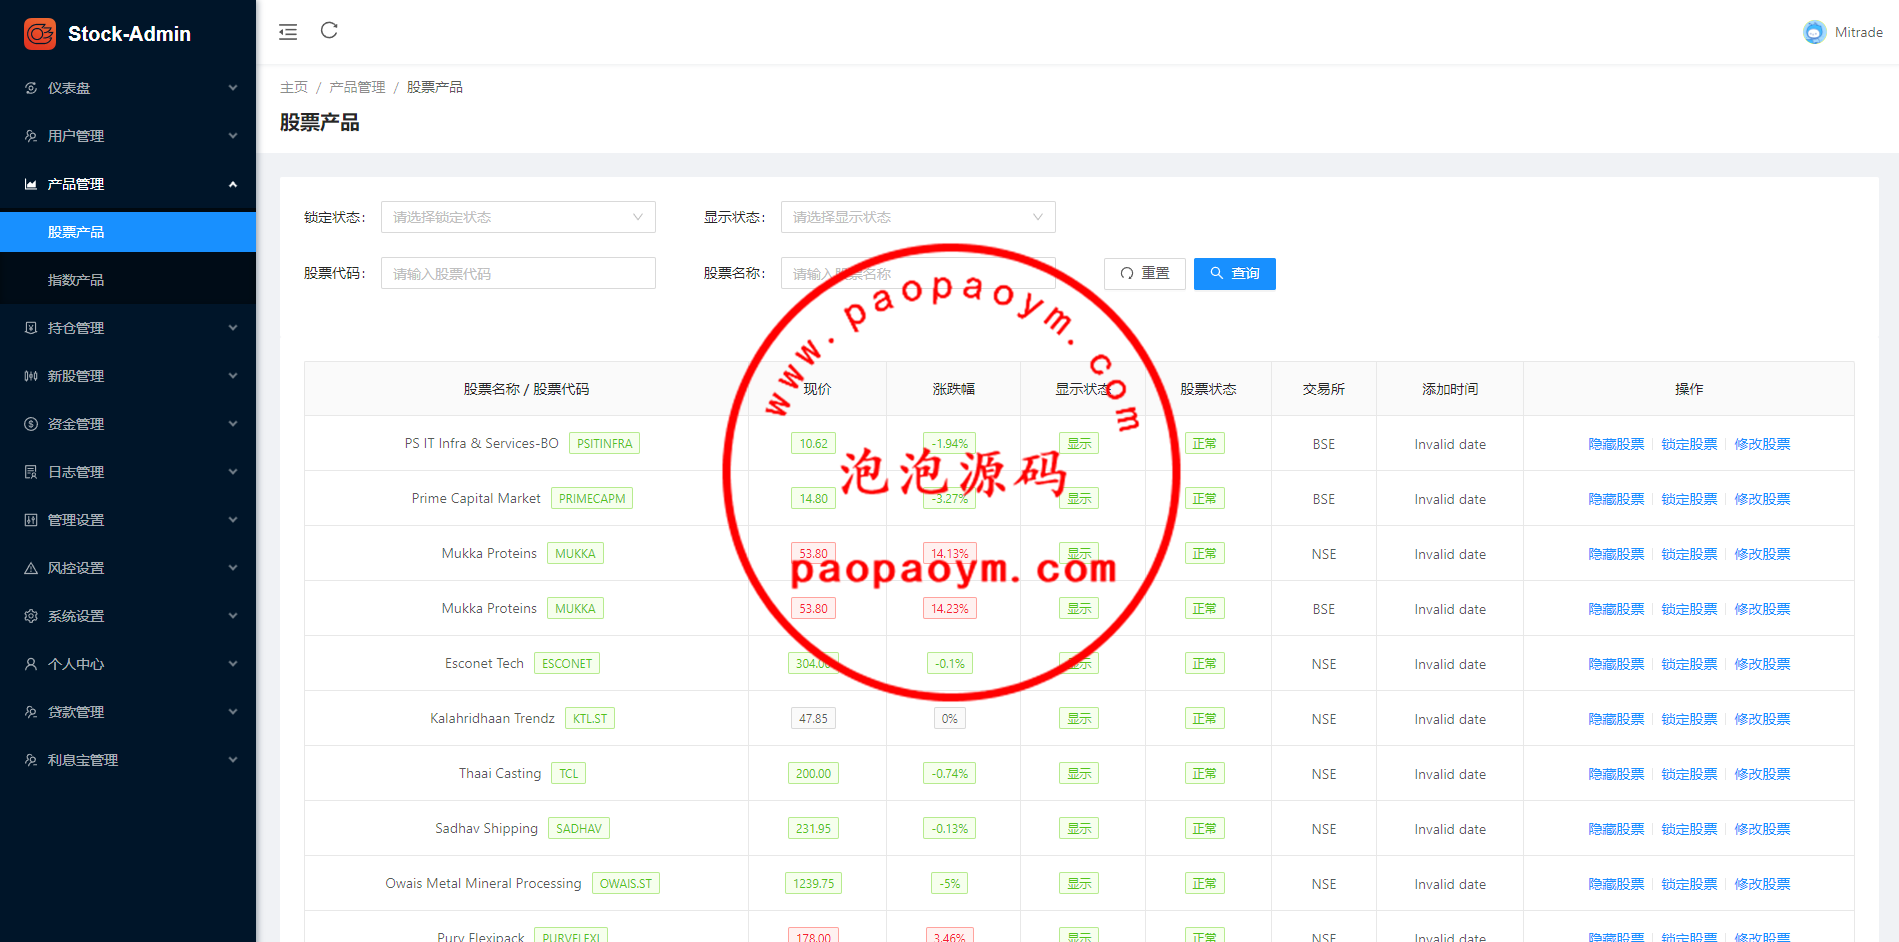Collapse the 产品管理 menu chevron

[x=233, y=184]
